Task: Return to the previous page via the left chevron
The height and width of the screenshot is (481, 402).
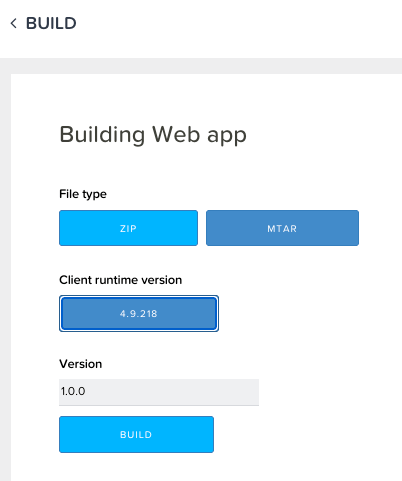Action: (13, 23)
